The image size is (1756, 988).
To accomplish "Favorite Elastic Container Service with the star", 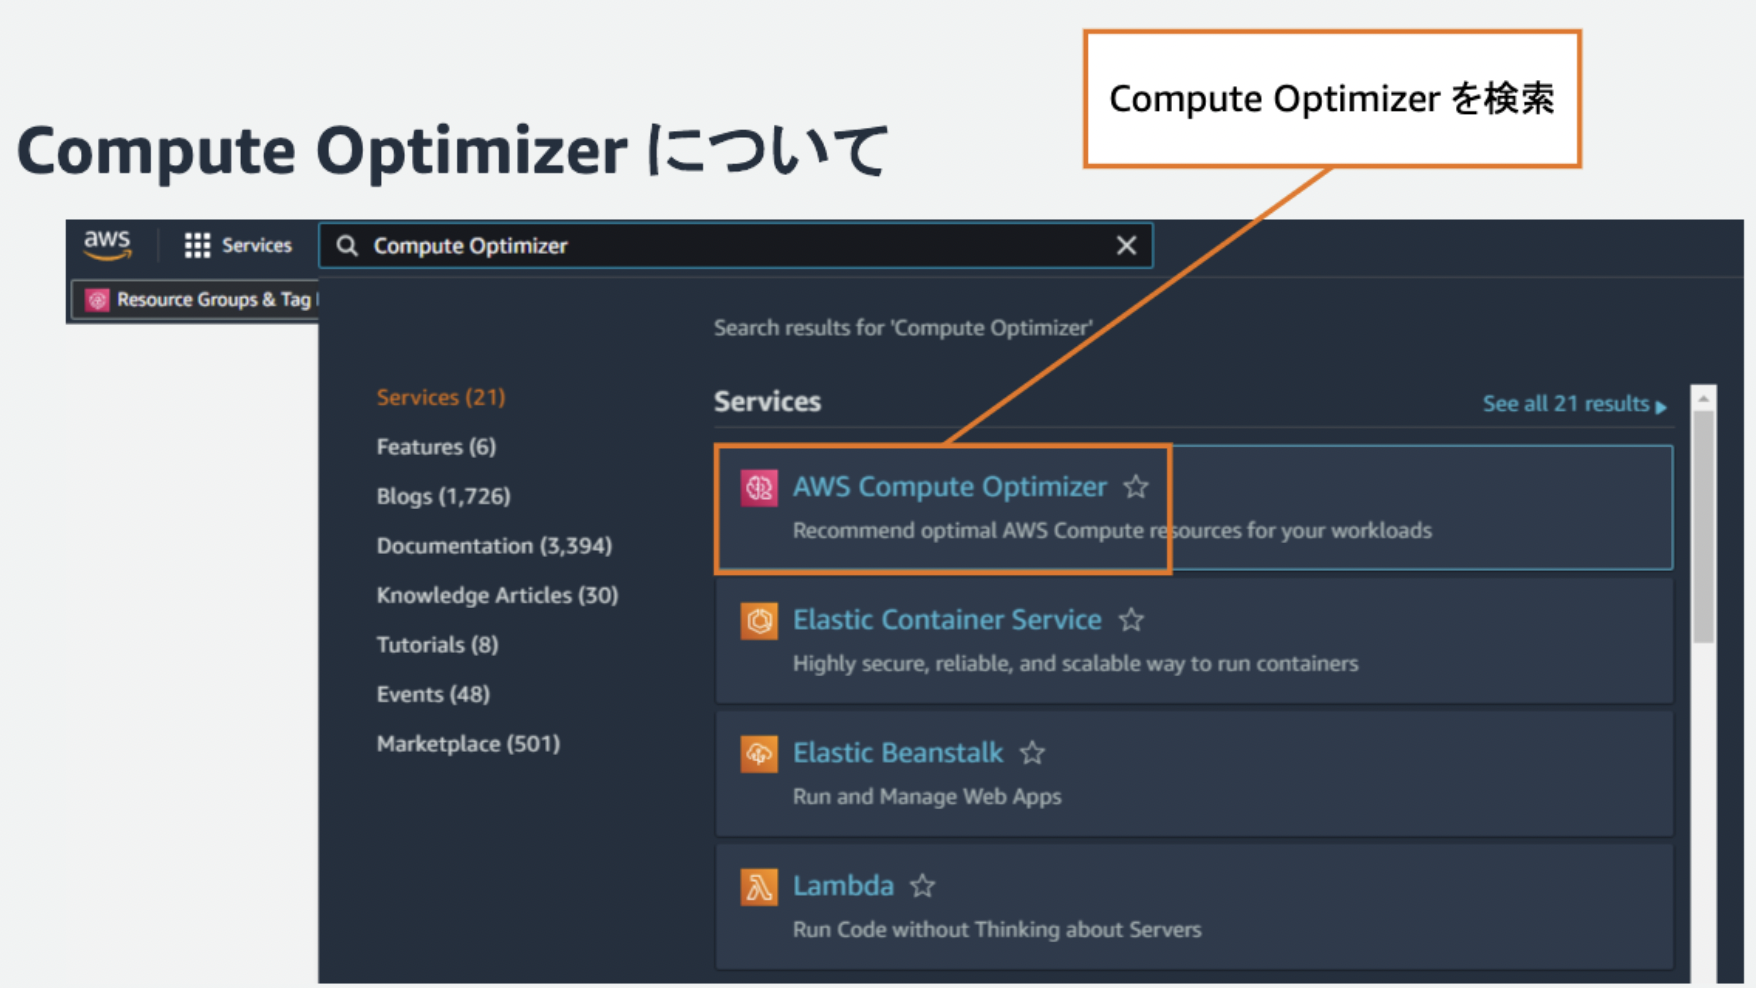I will (x=1131, y=620).
